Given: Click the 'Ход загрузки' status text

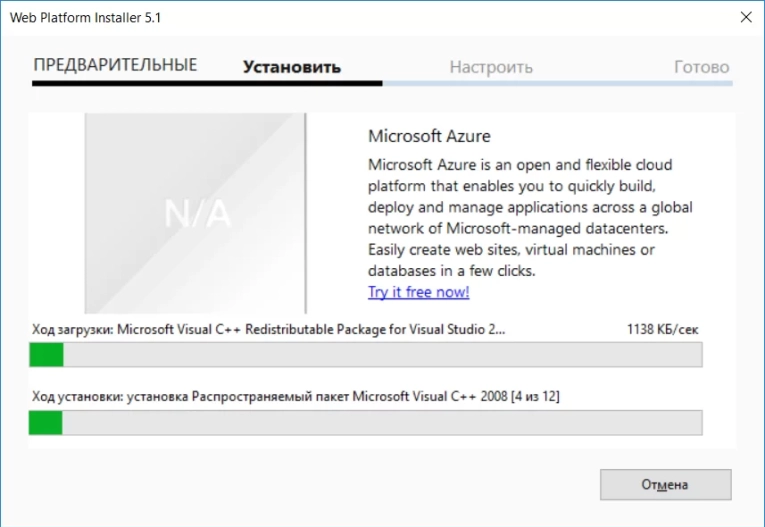Looking at the screenshot, I should 269,329.
